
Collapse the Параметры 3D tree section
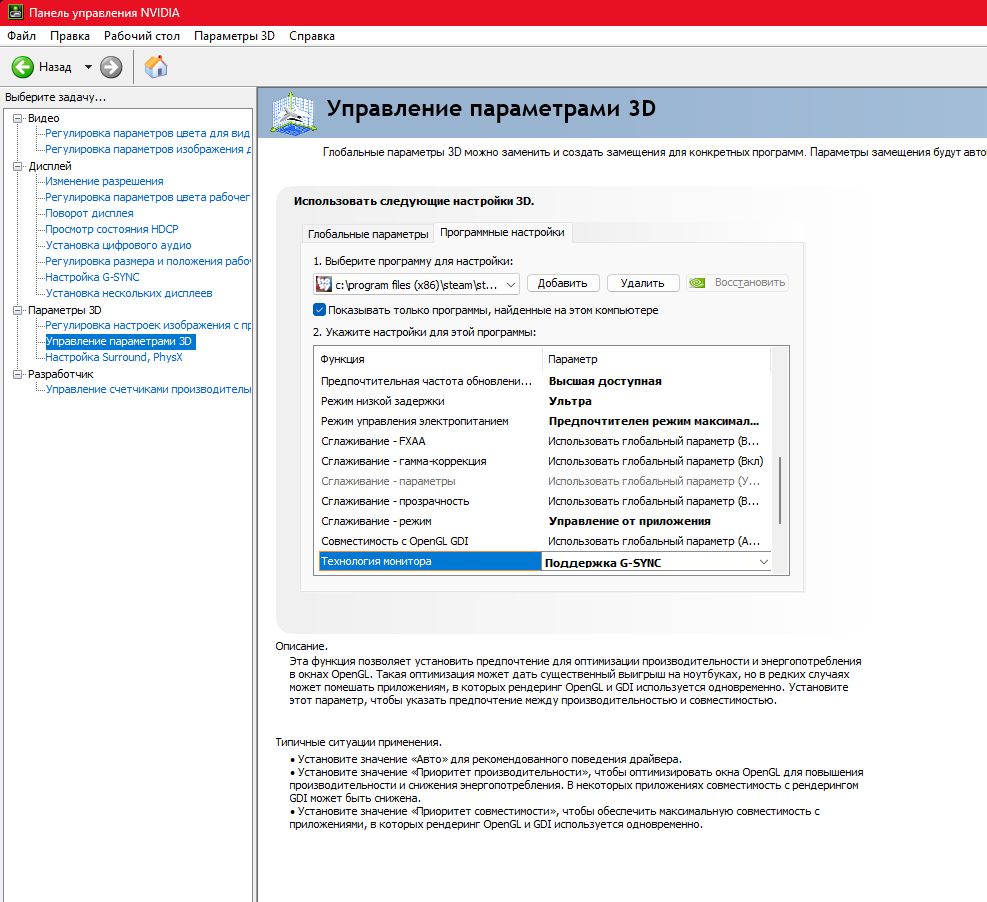(17, 310)
